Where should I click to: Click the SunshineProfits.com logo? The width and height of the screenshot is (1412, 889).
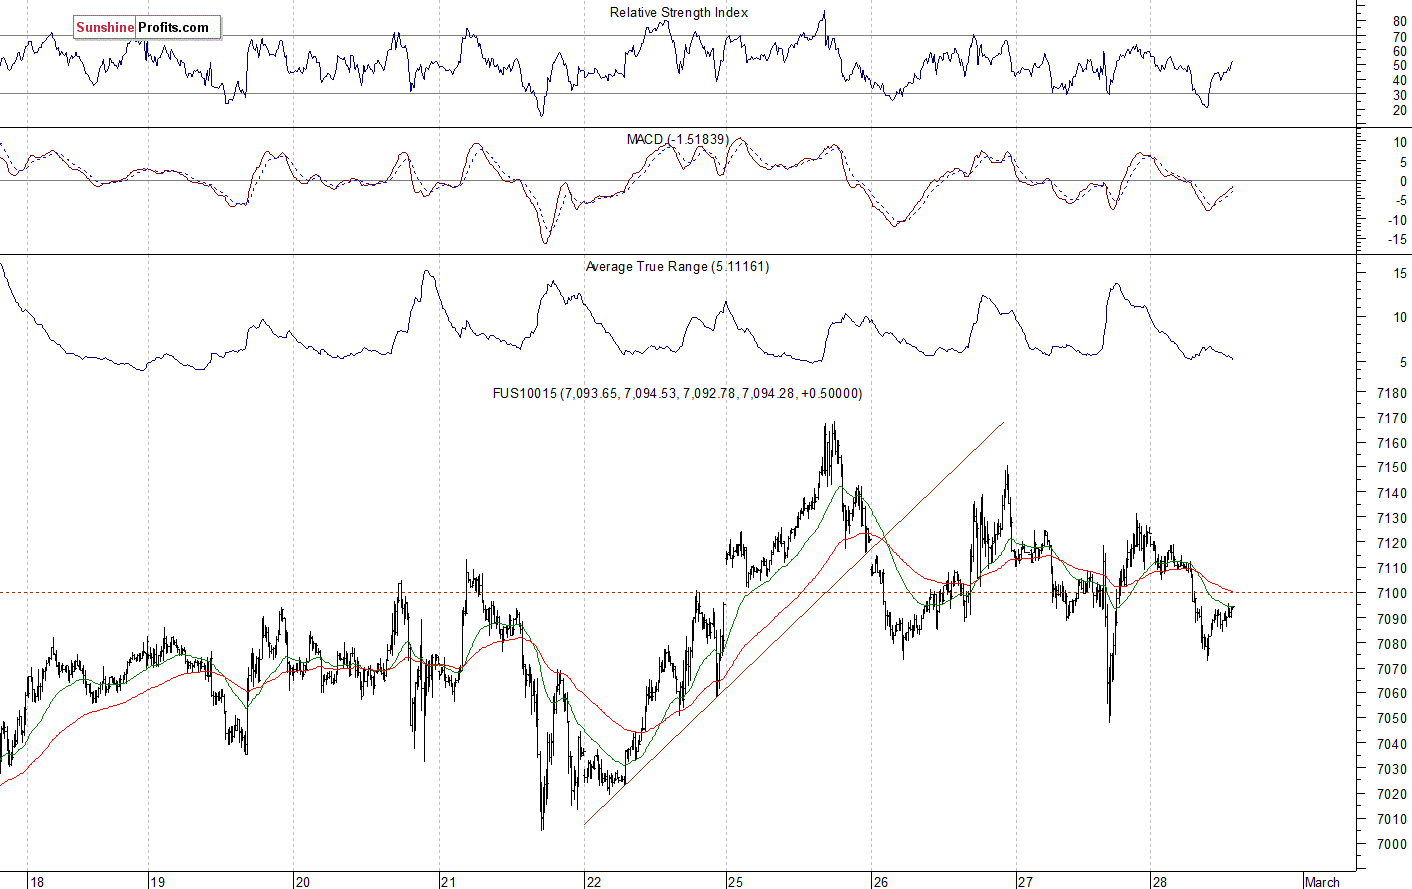tap(146, 28)
